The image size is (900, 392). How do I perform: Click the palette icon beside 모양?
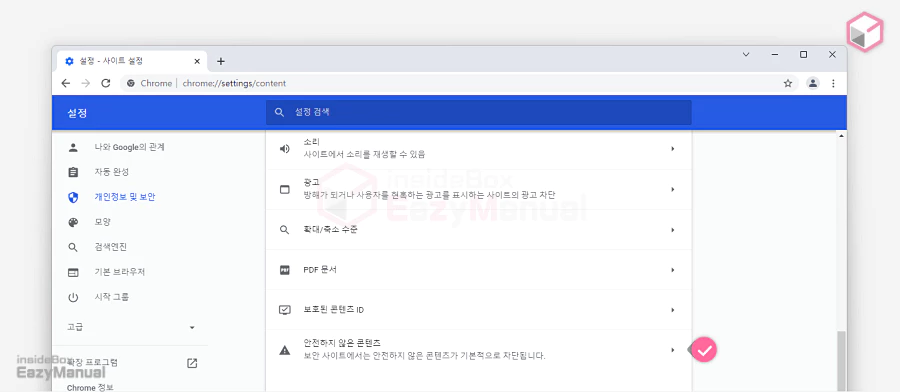73,222
